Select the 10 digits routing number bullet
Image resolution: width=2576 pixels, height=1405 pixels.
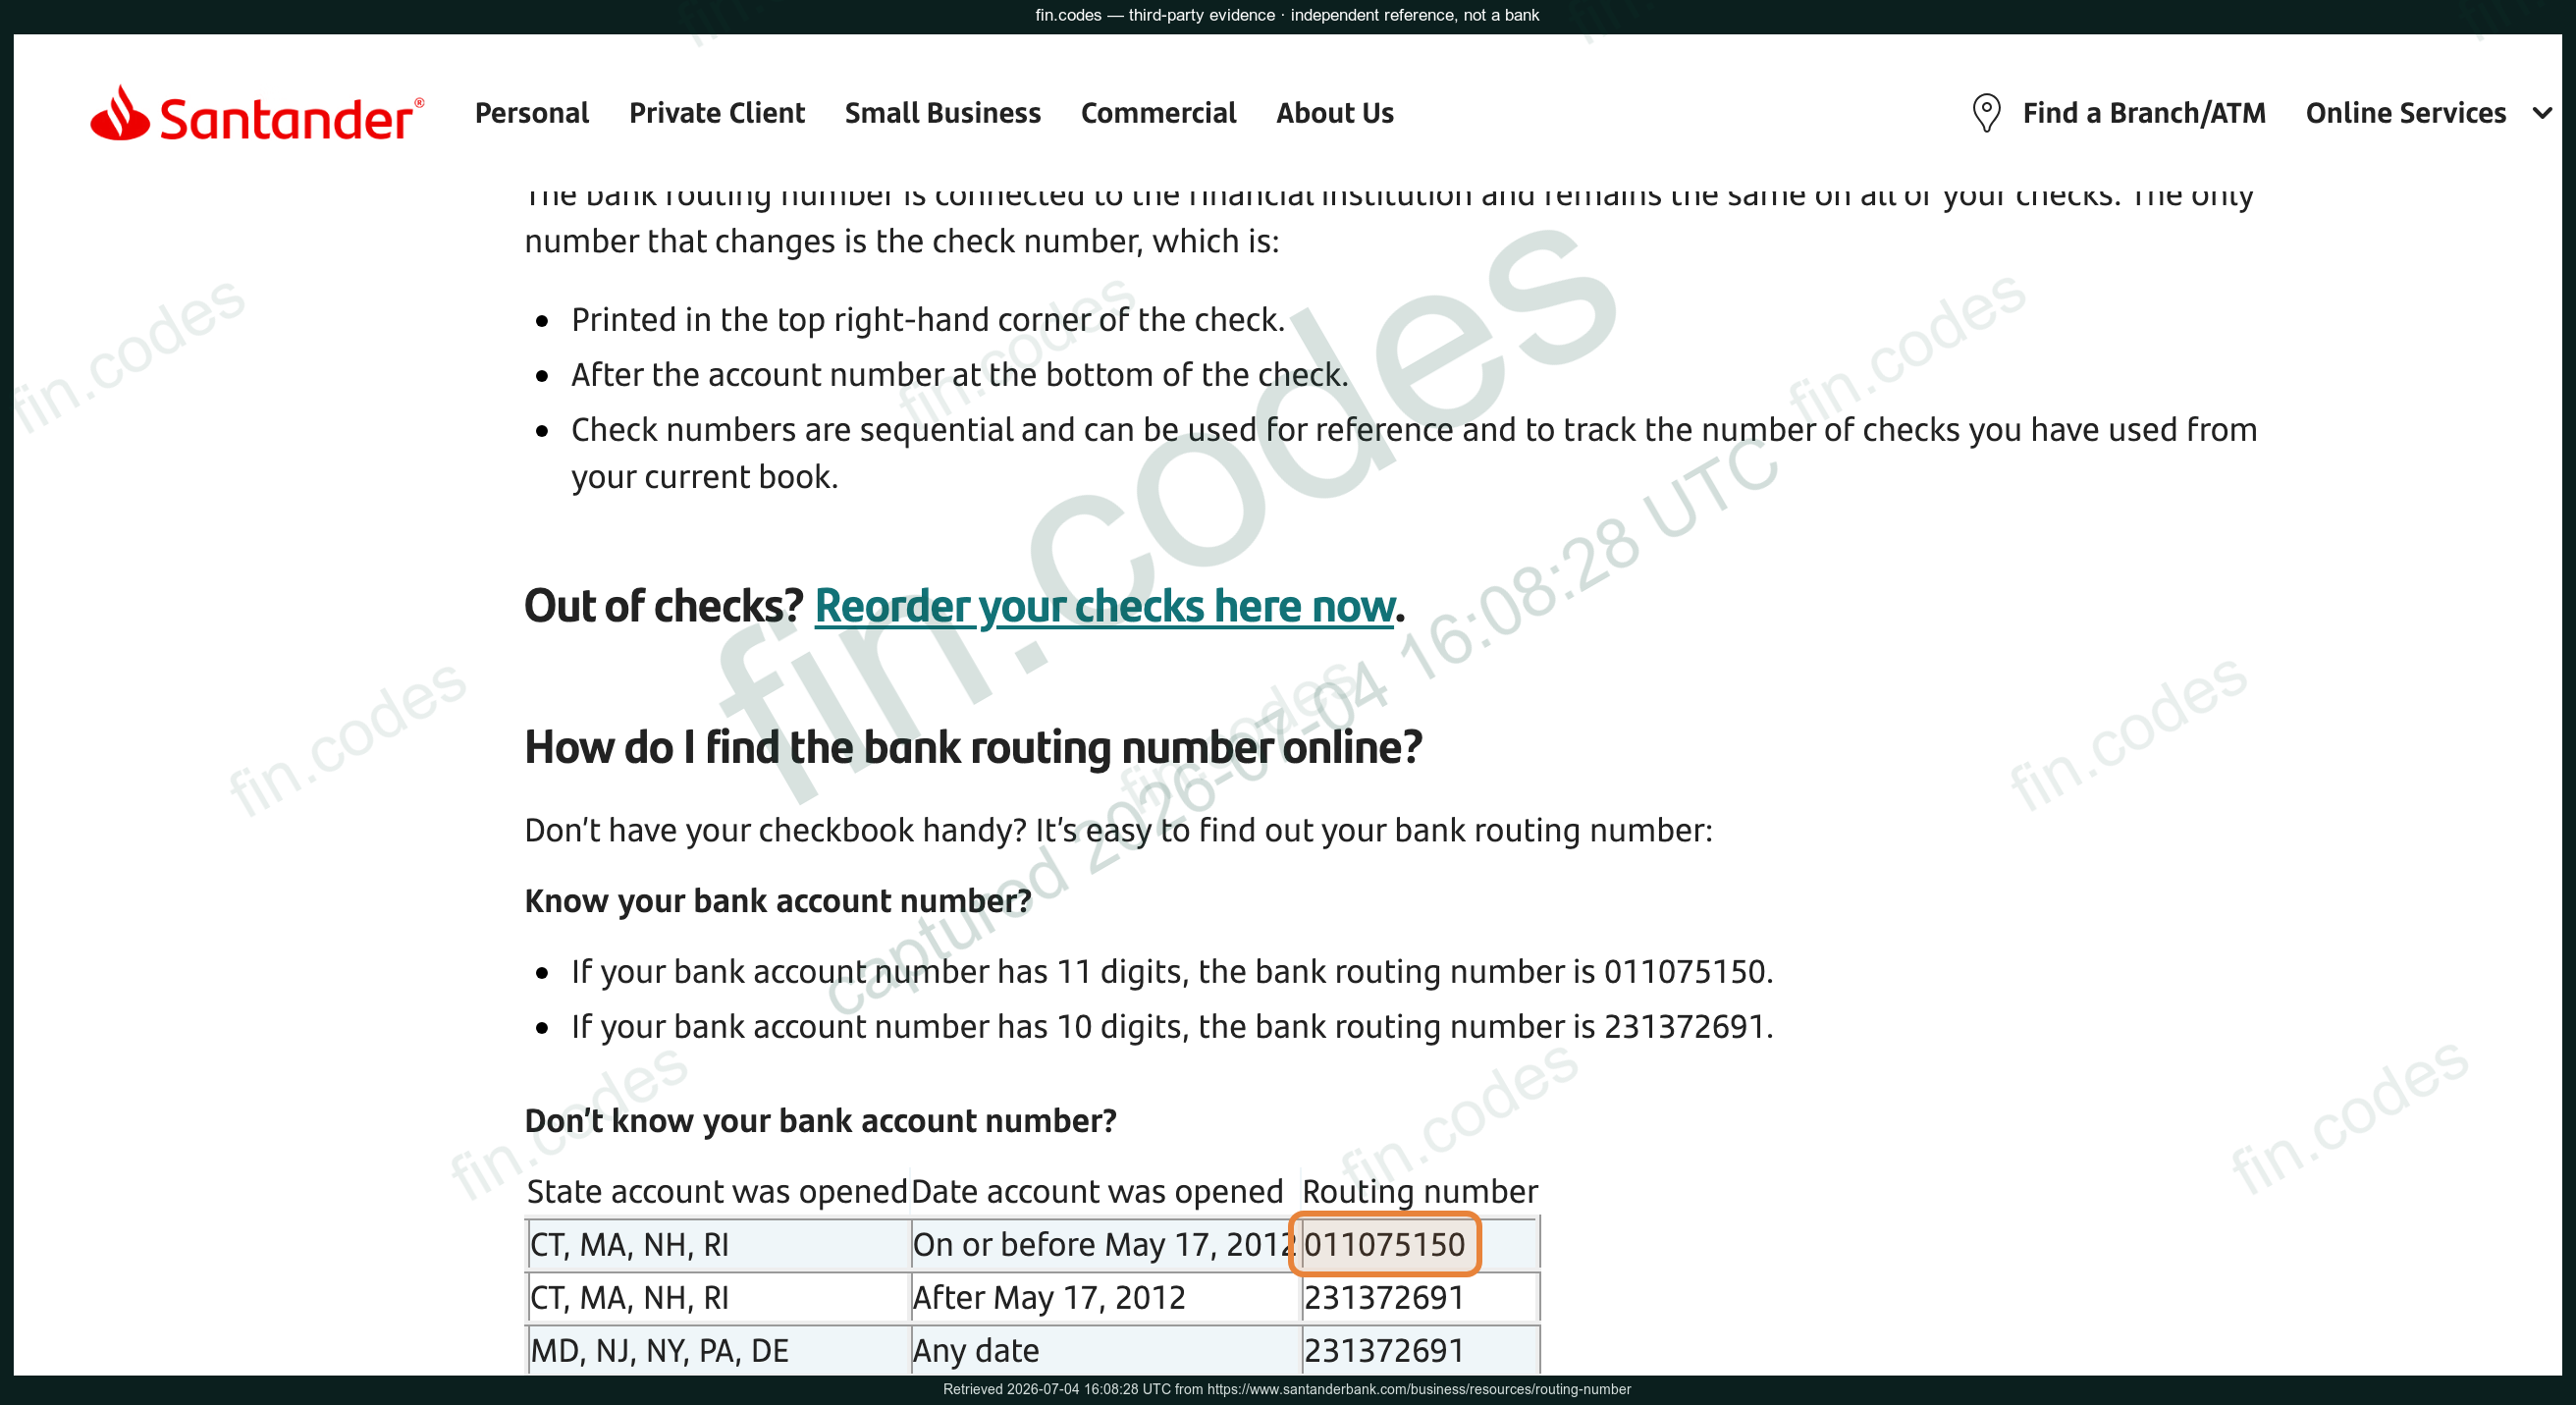[x=1172, y=1026]
